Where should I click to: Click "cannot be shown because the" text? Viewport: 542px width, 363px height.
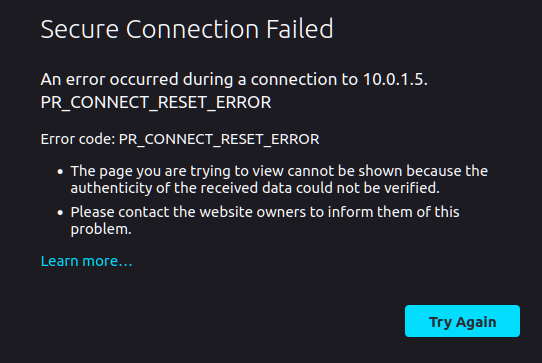(387, 171)
